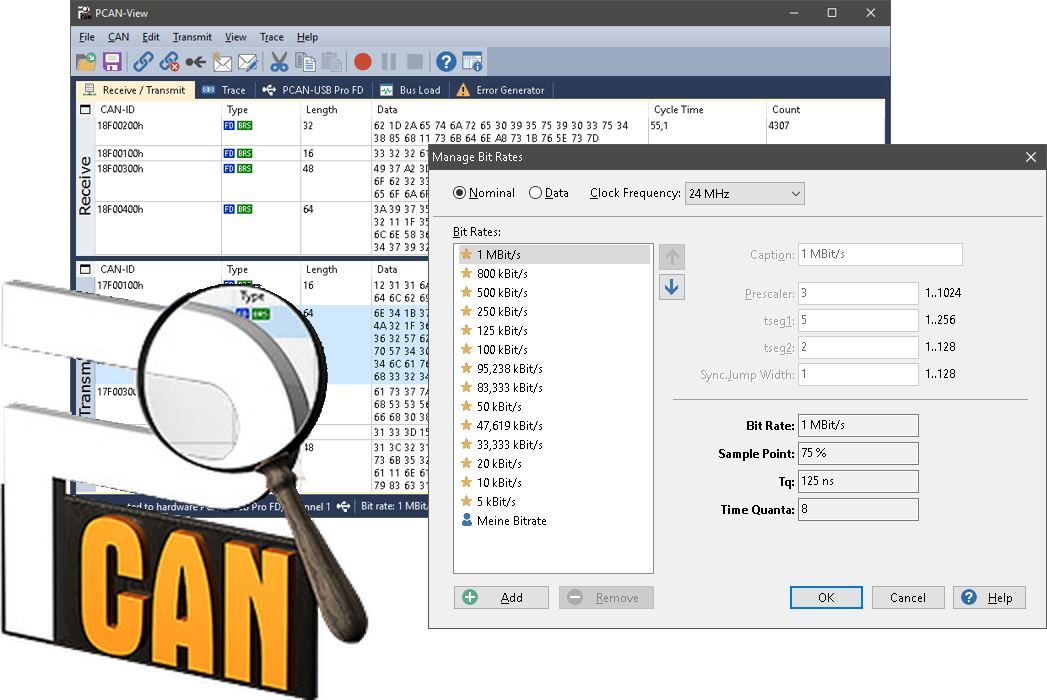Select 500 kBit/s in the bit rates list
The width and height of the screenshot is (1047, 700).
point(554,293)
